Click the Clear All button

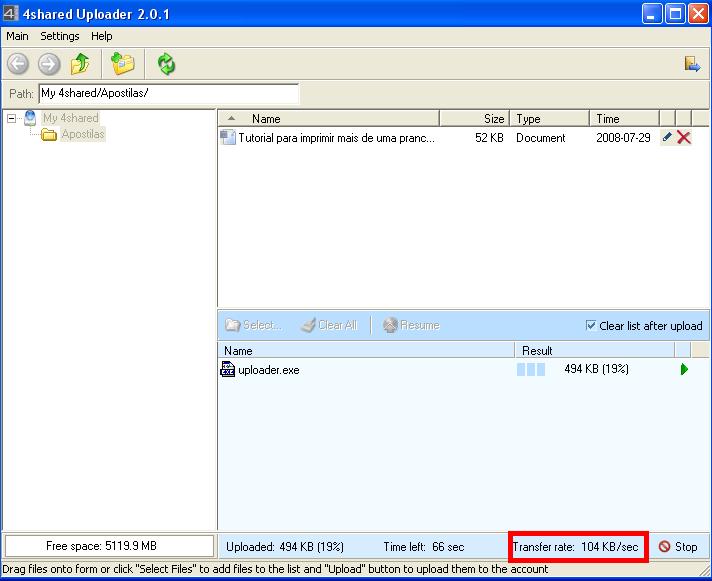(x=330, y=325)
